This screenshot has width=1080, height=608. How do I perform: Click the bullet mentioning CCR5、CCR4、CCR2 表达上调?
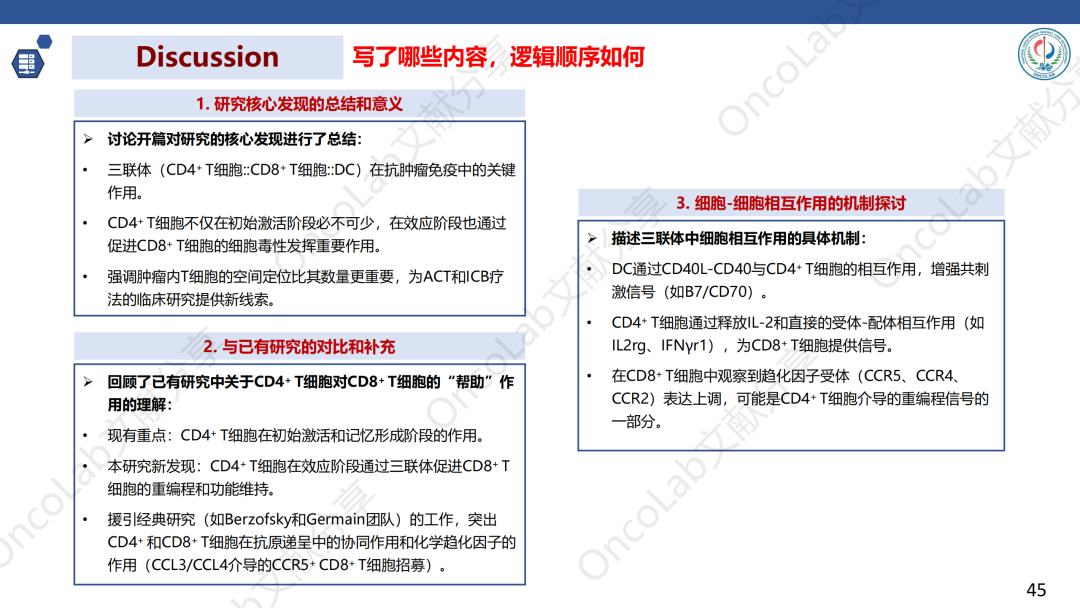800,398
